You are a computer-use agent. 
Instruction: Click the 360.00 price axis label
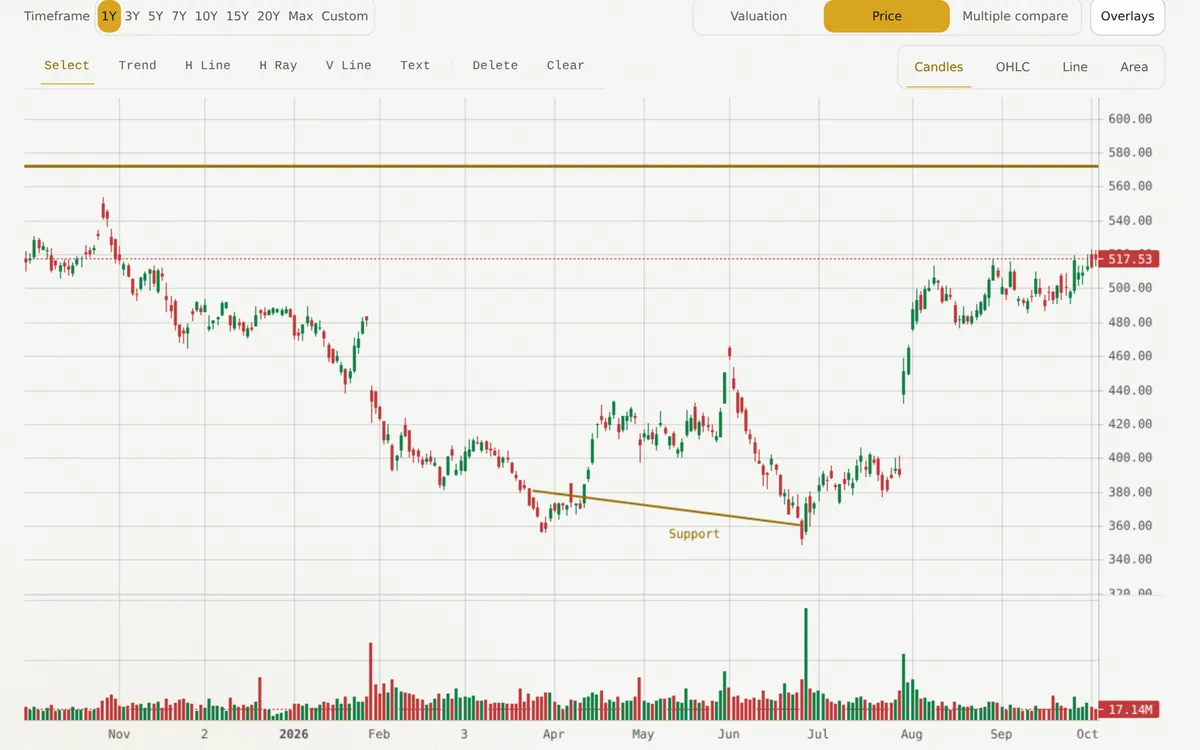click(1130, 526)
